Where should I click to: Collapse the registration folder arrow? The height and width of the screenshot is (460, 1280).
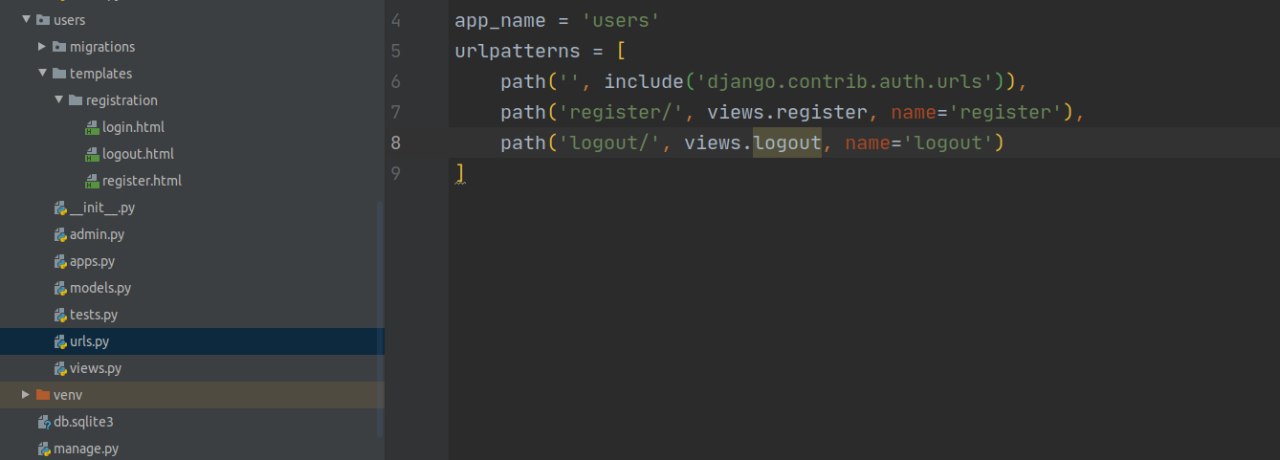click(59, 100)
